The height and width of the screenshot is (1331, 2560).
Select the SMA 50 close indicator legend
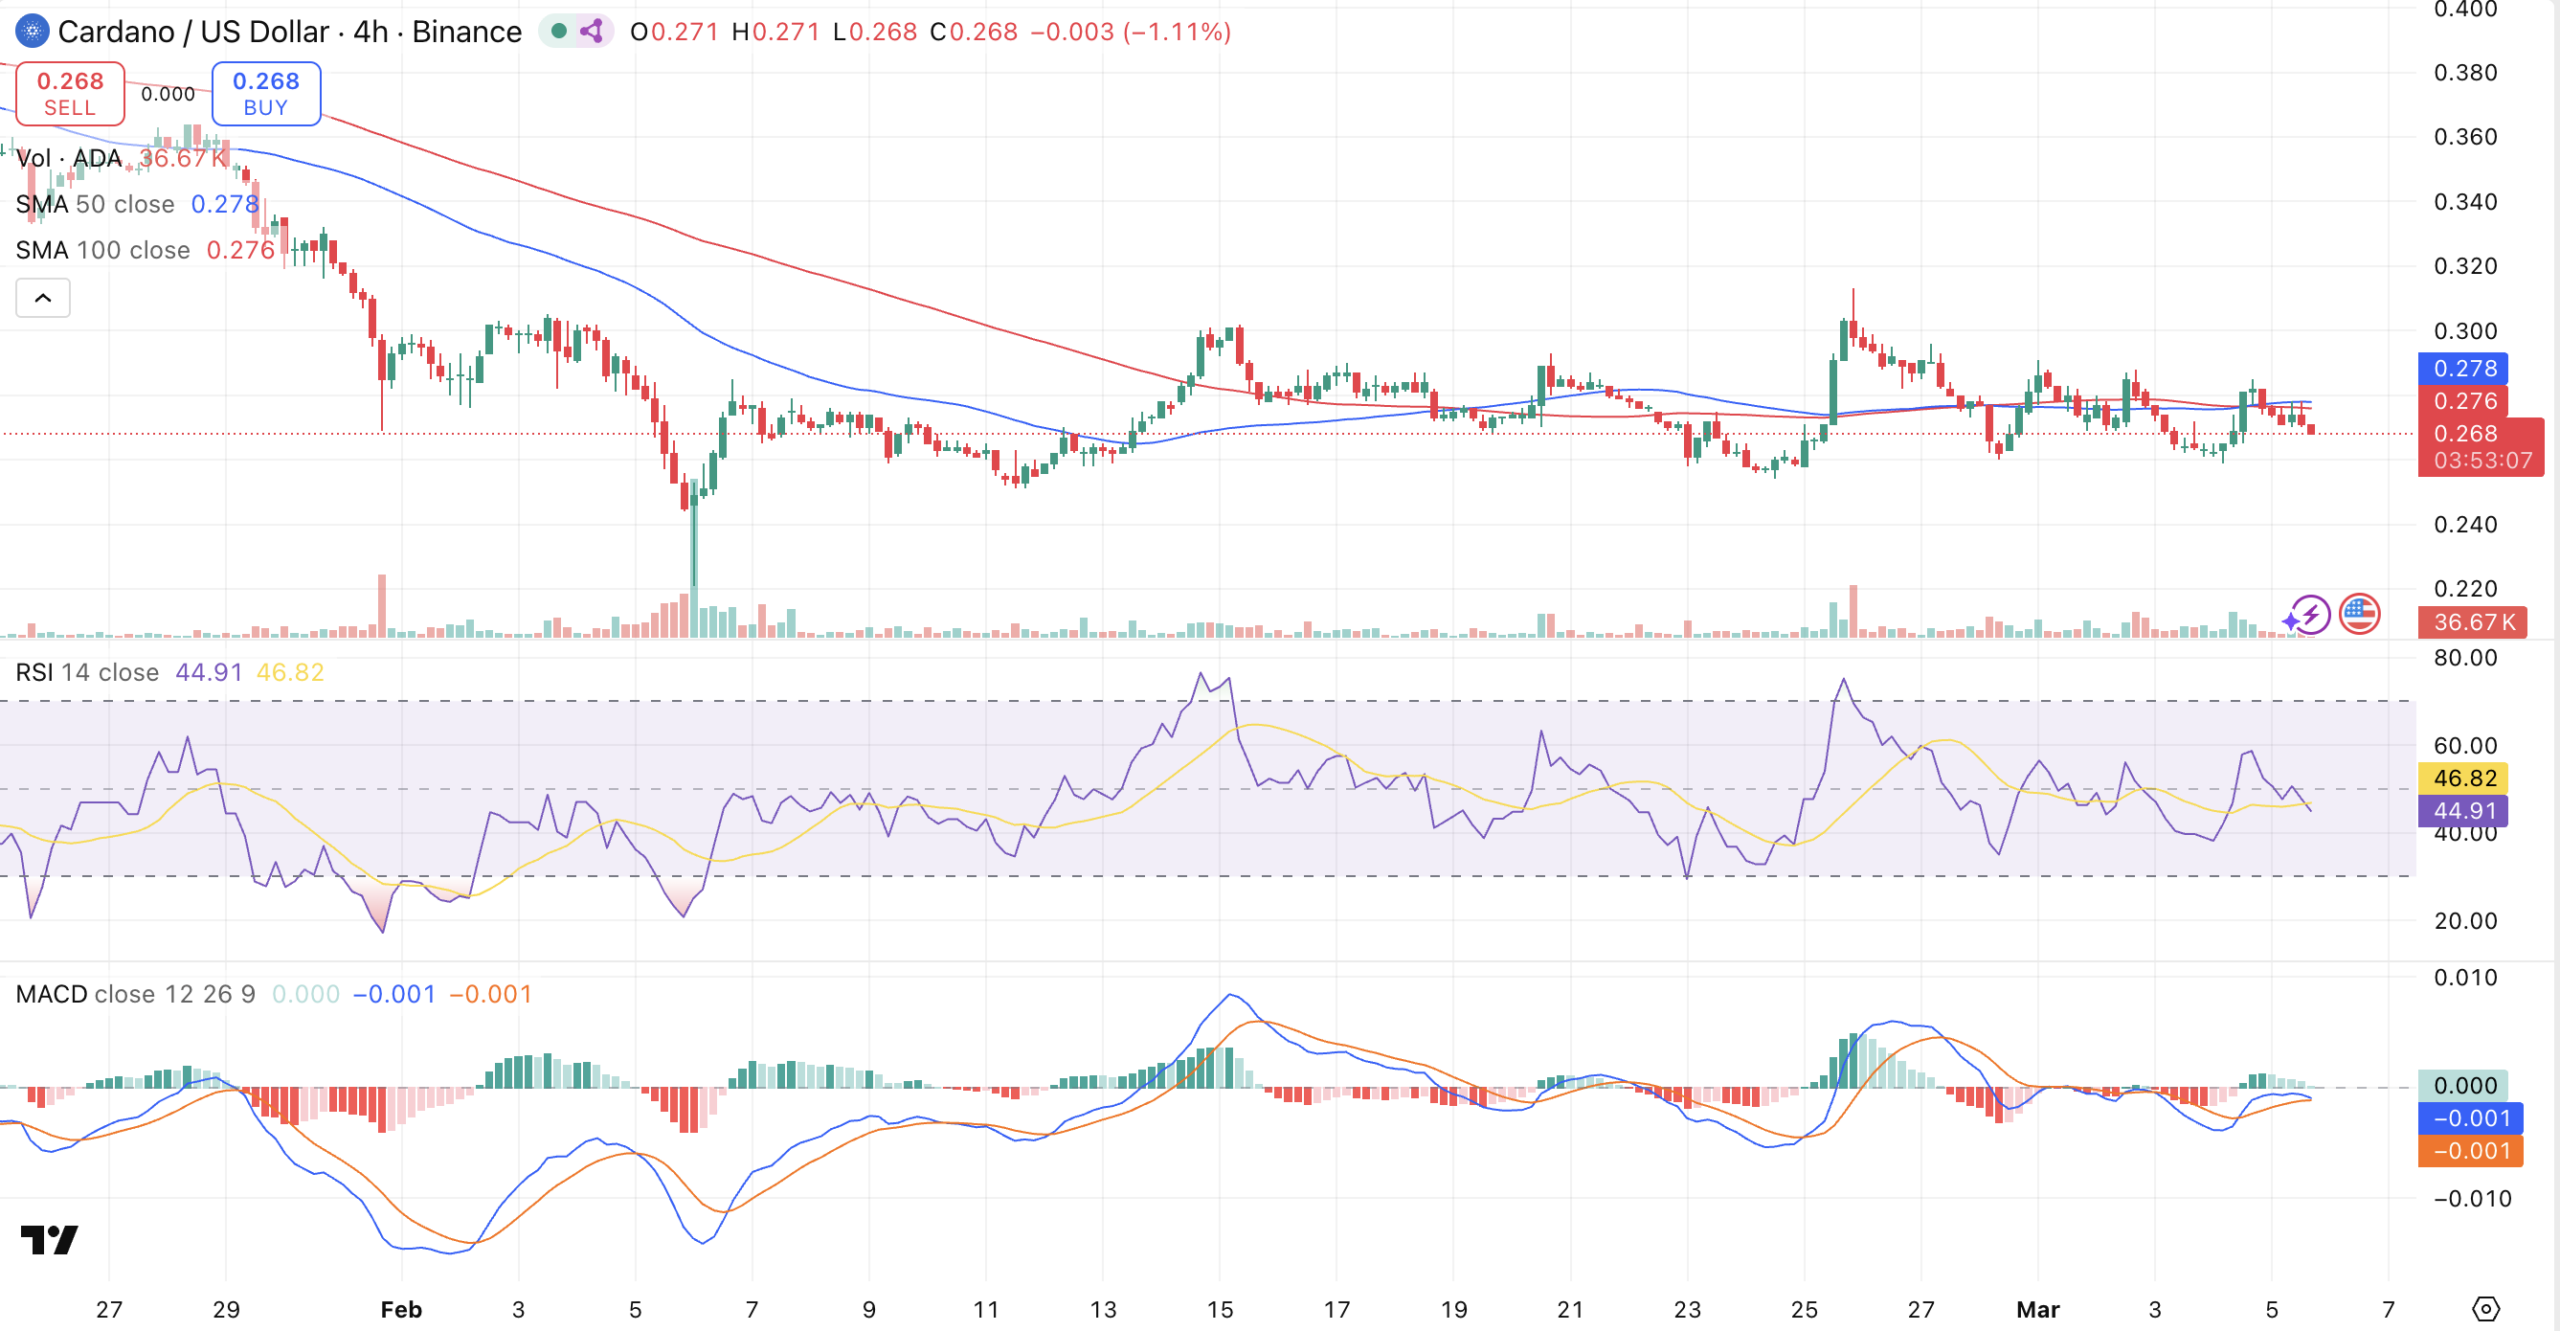tap(95, 204)
